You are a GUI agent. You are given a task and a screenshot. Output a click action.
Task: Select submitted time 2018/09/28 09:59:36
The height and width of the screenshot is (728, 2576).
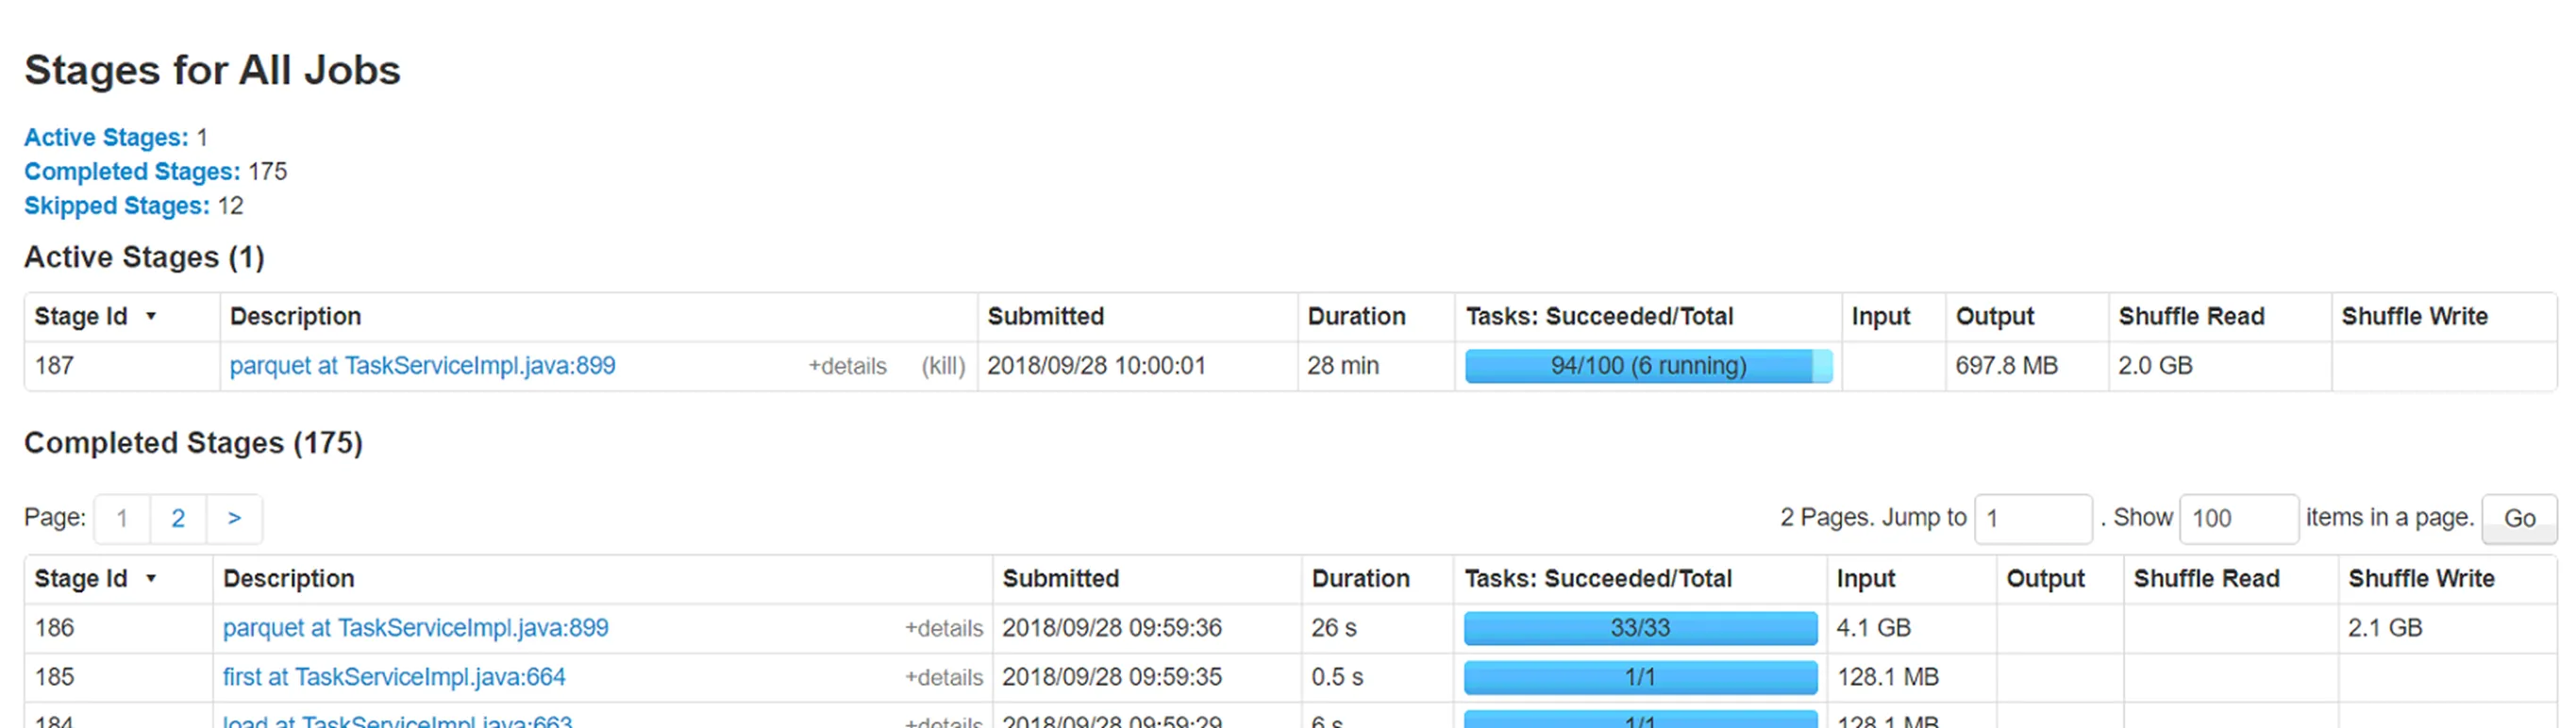coord(1111,628)
